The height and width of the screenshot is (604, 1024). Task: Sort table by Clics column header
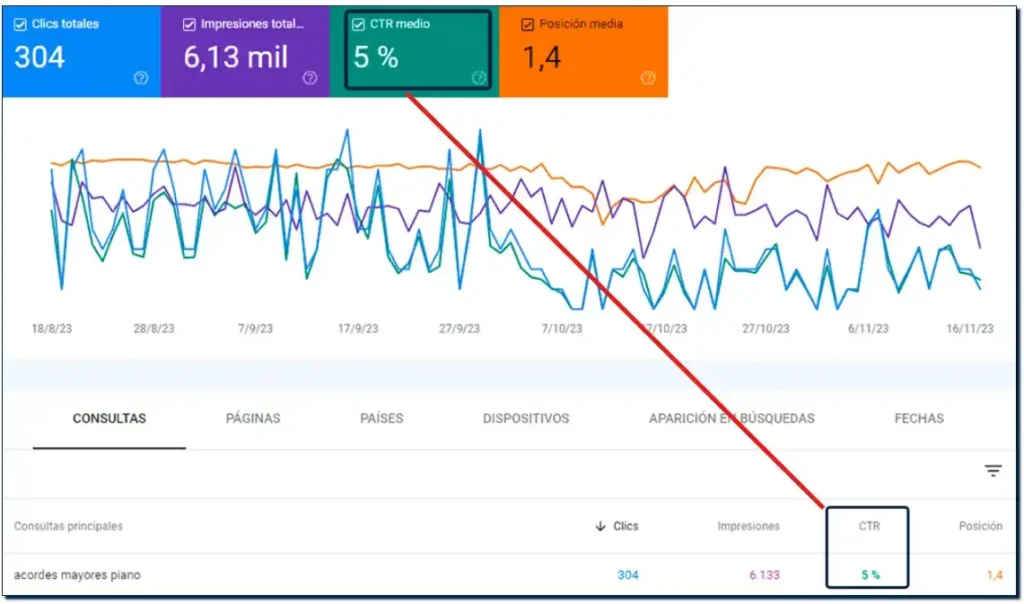(x=626, y=526)
